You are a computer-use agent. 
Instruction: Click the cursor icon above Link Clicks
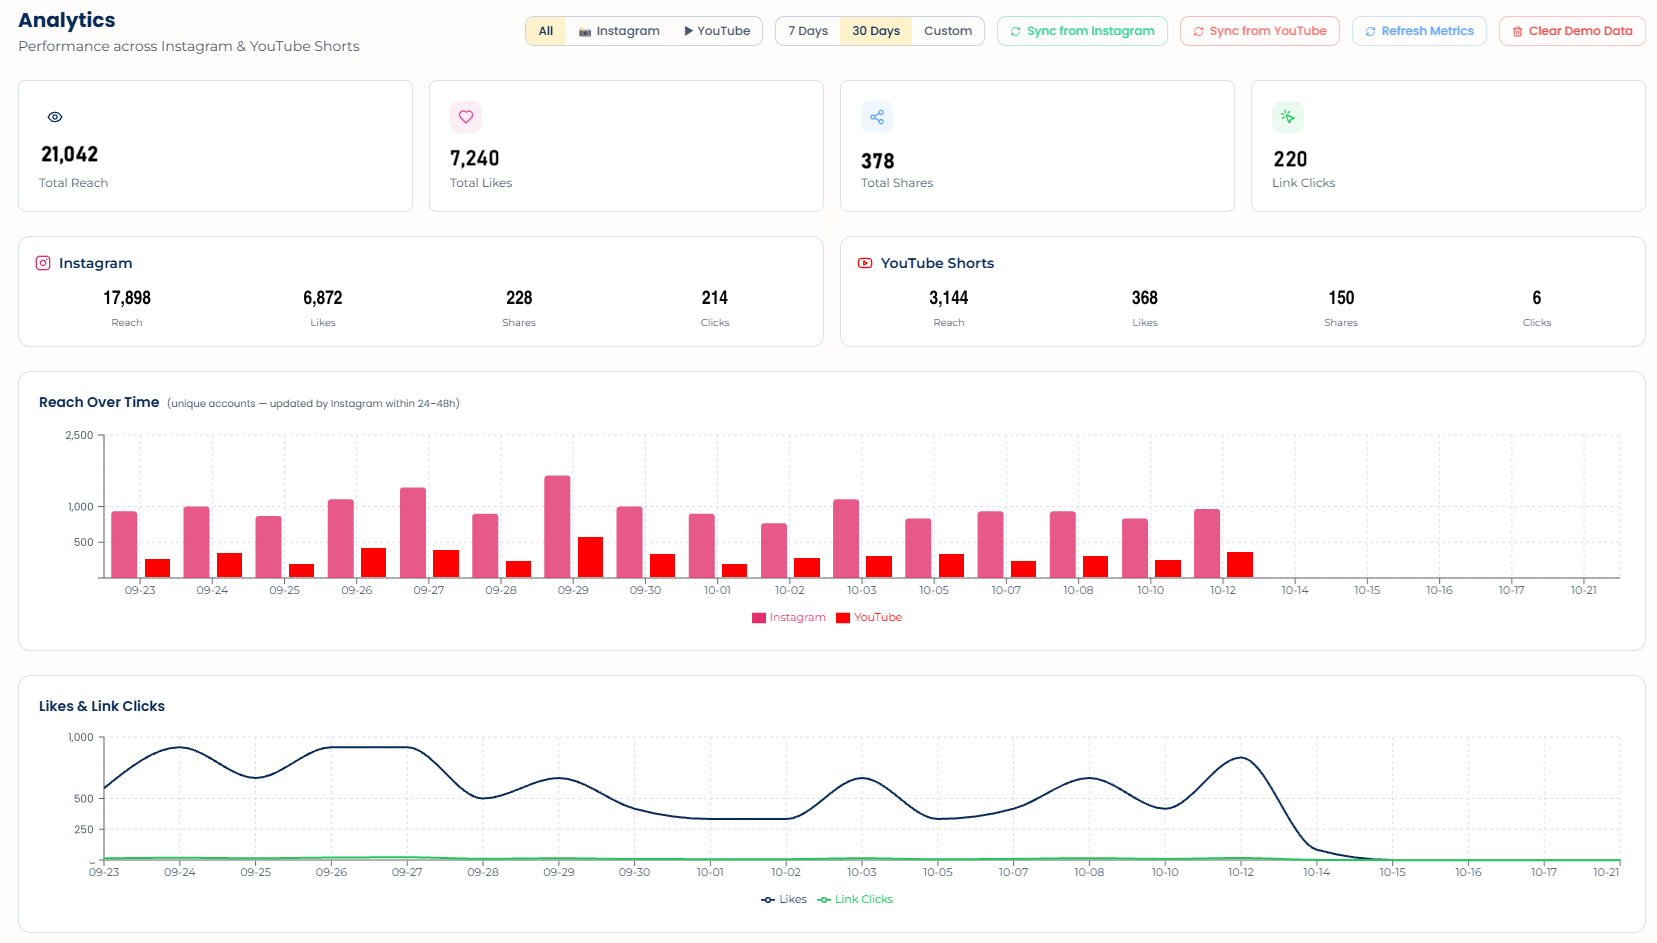click(1288, 117)
